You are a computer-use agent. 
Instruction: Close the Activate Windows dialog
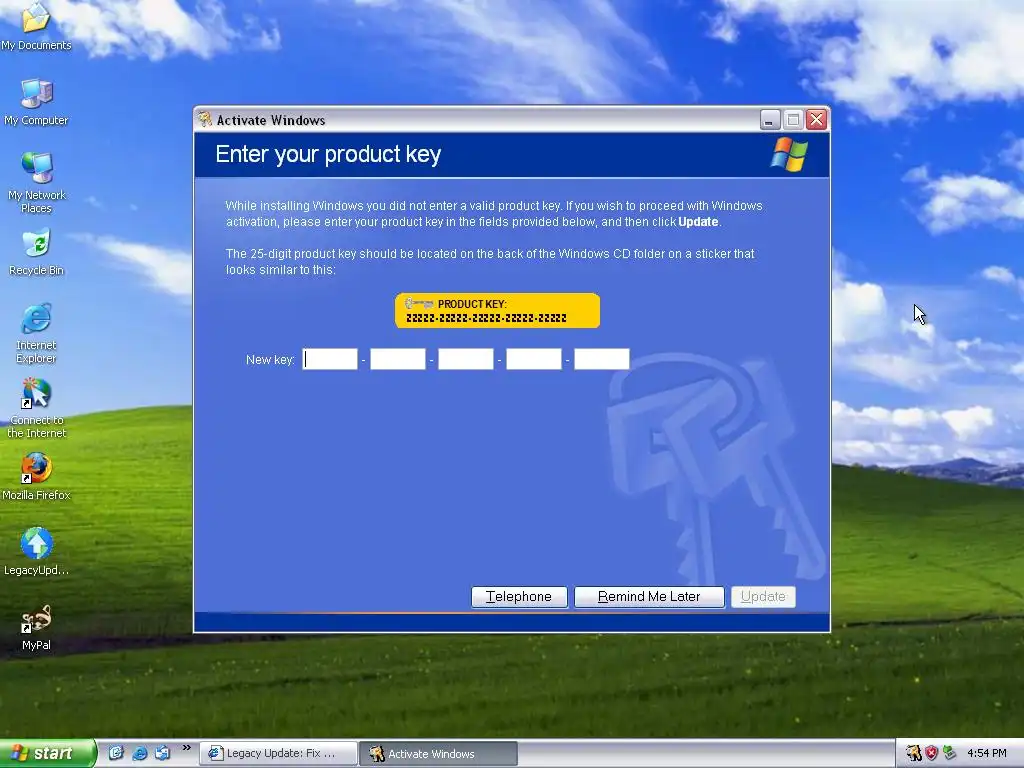point(816,120)
